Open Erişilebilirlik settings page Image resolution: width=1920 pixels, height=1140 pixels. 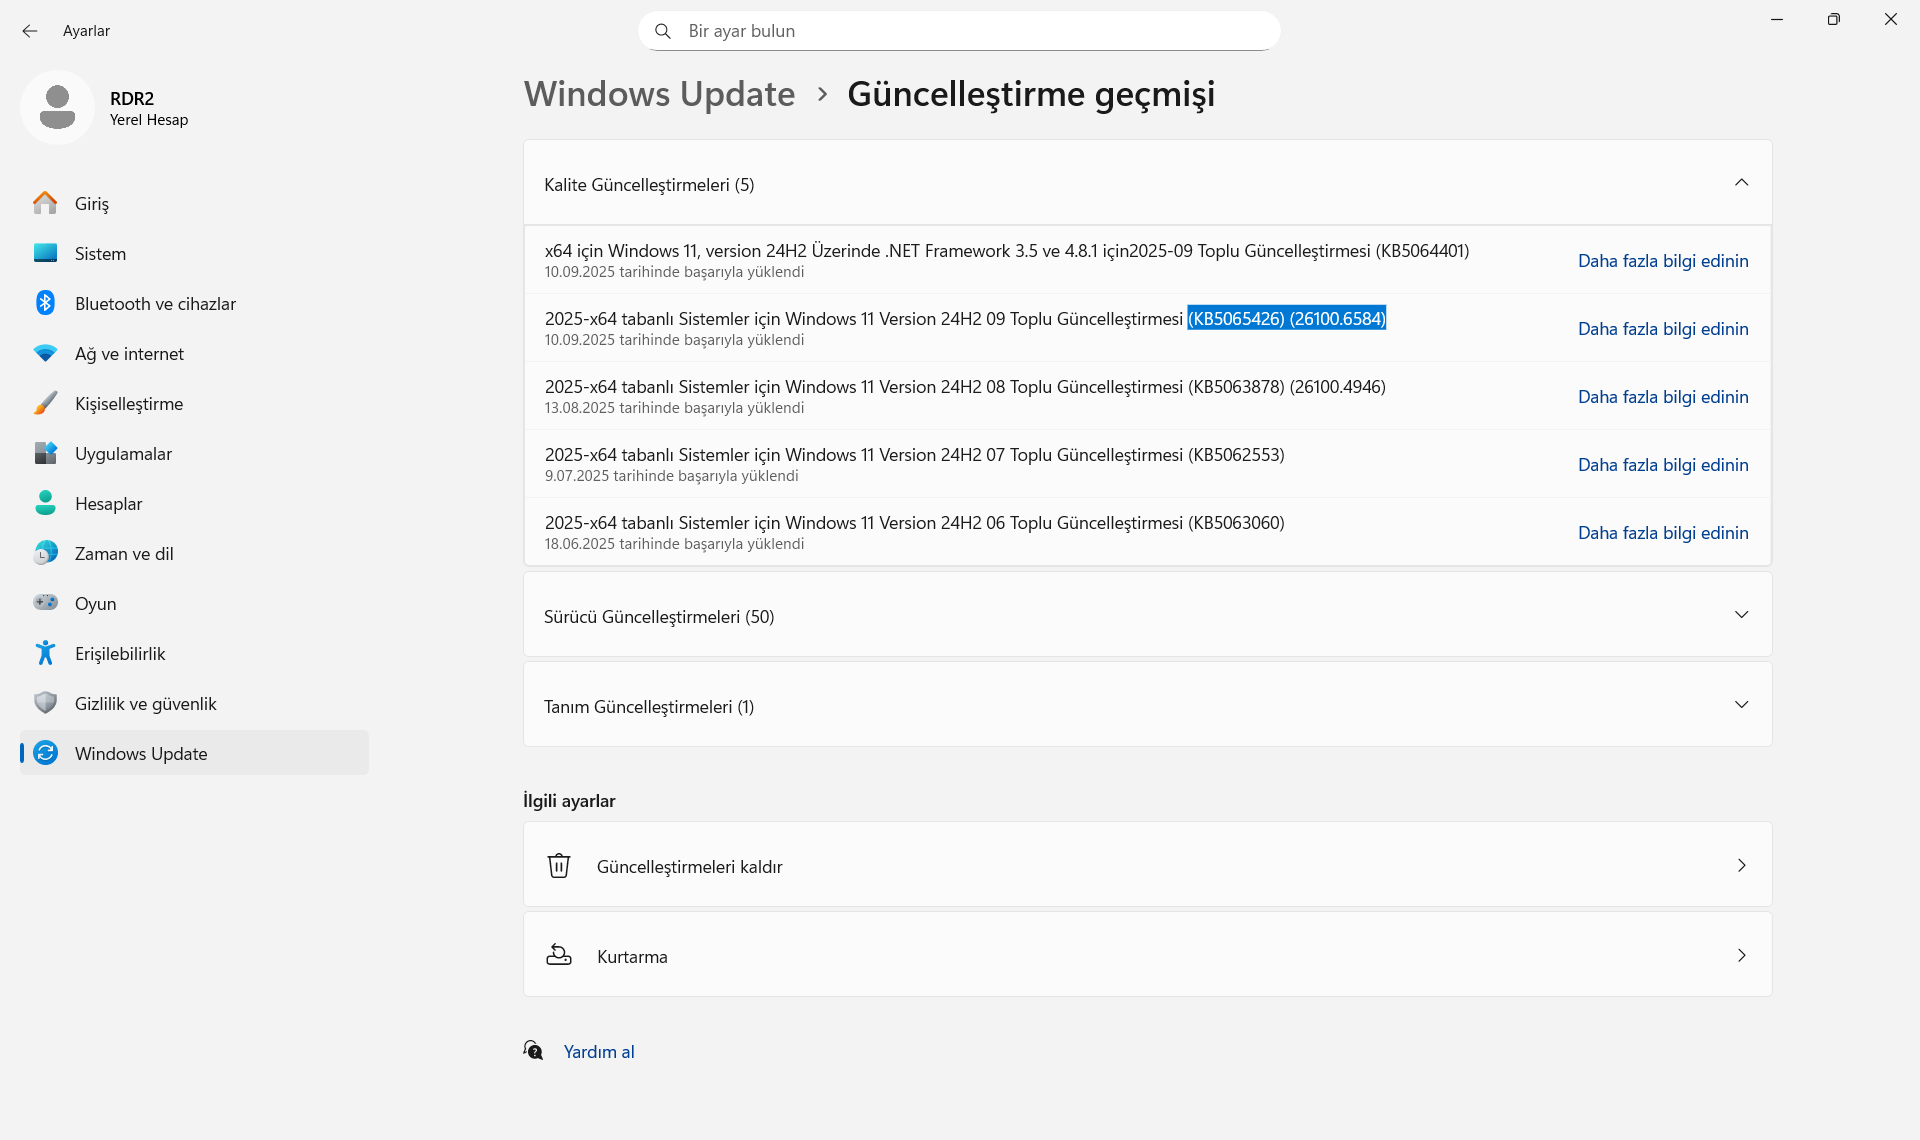pyautogui.click(x=194, y=653)
